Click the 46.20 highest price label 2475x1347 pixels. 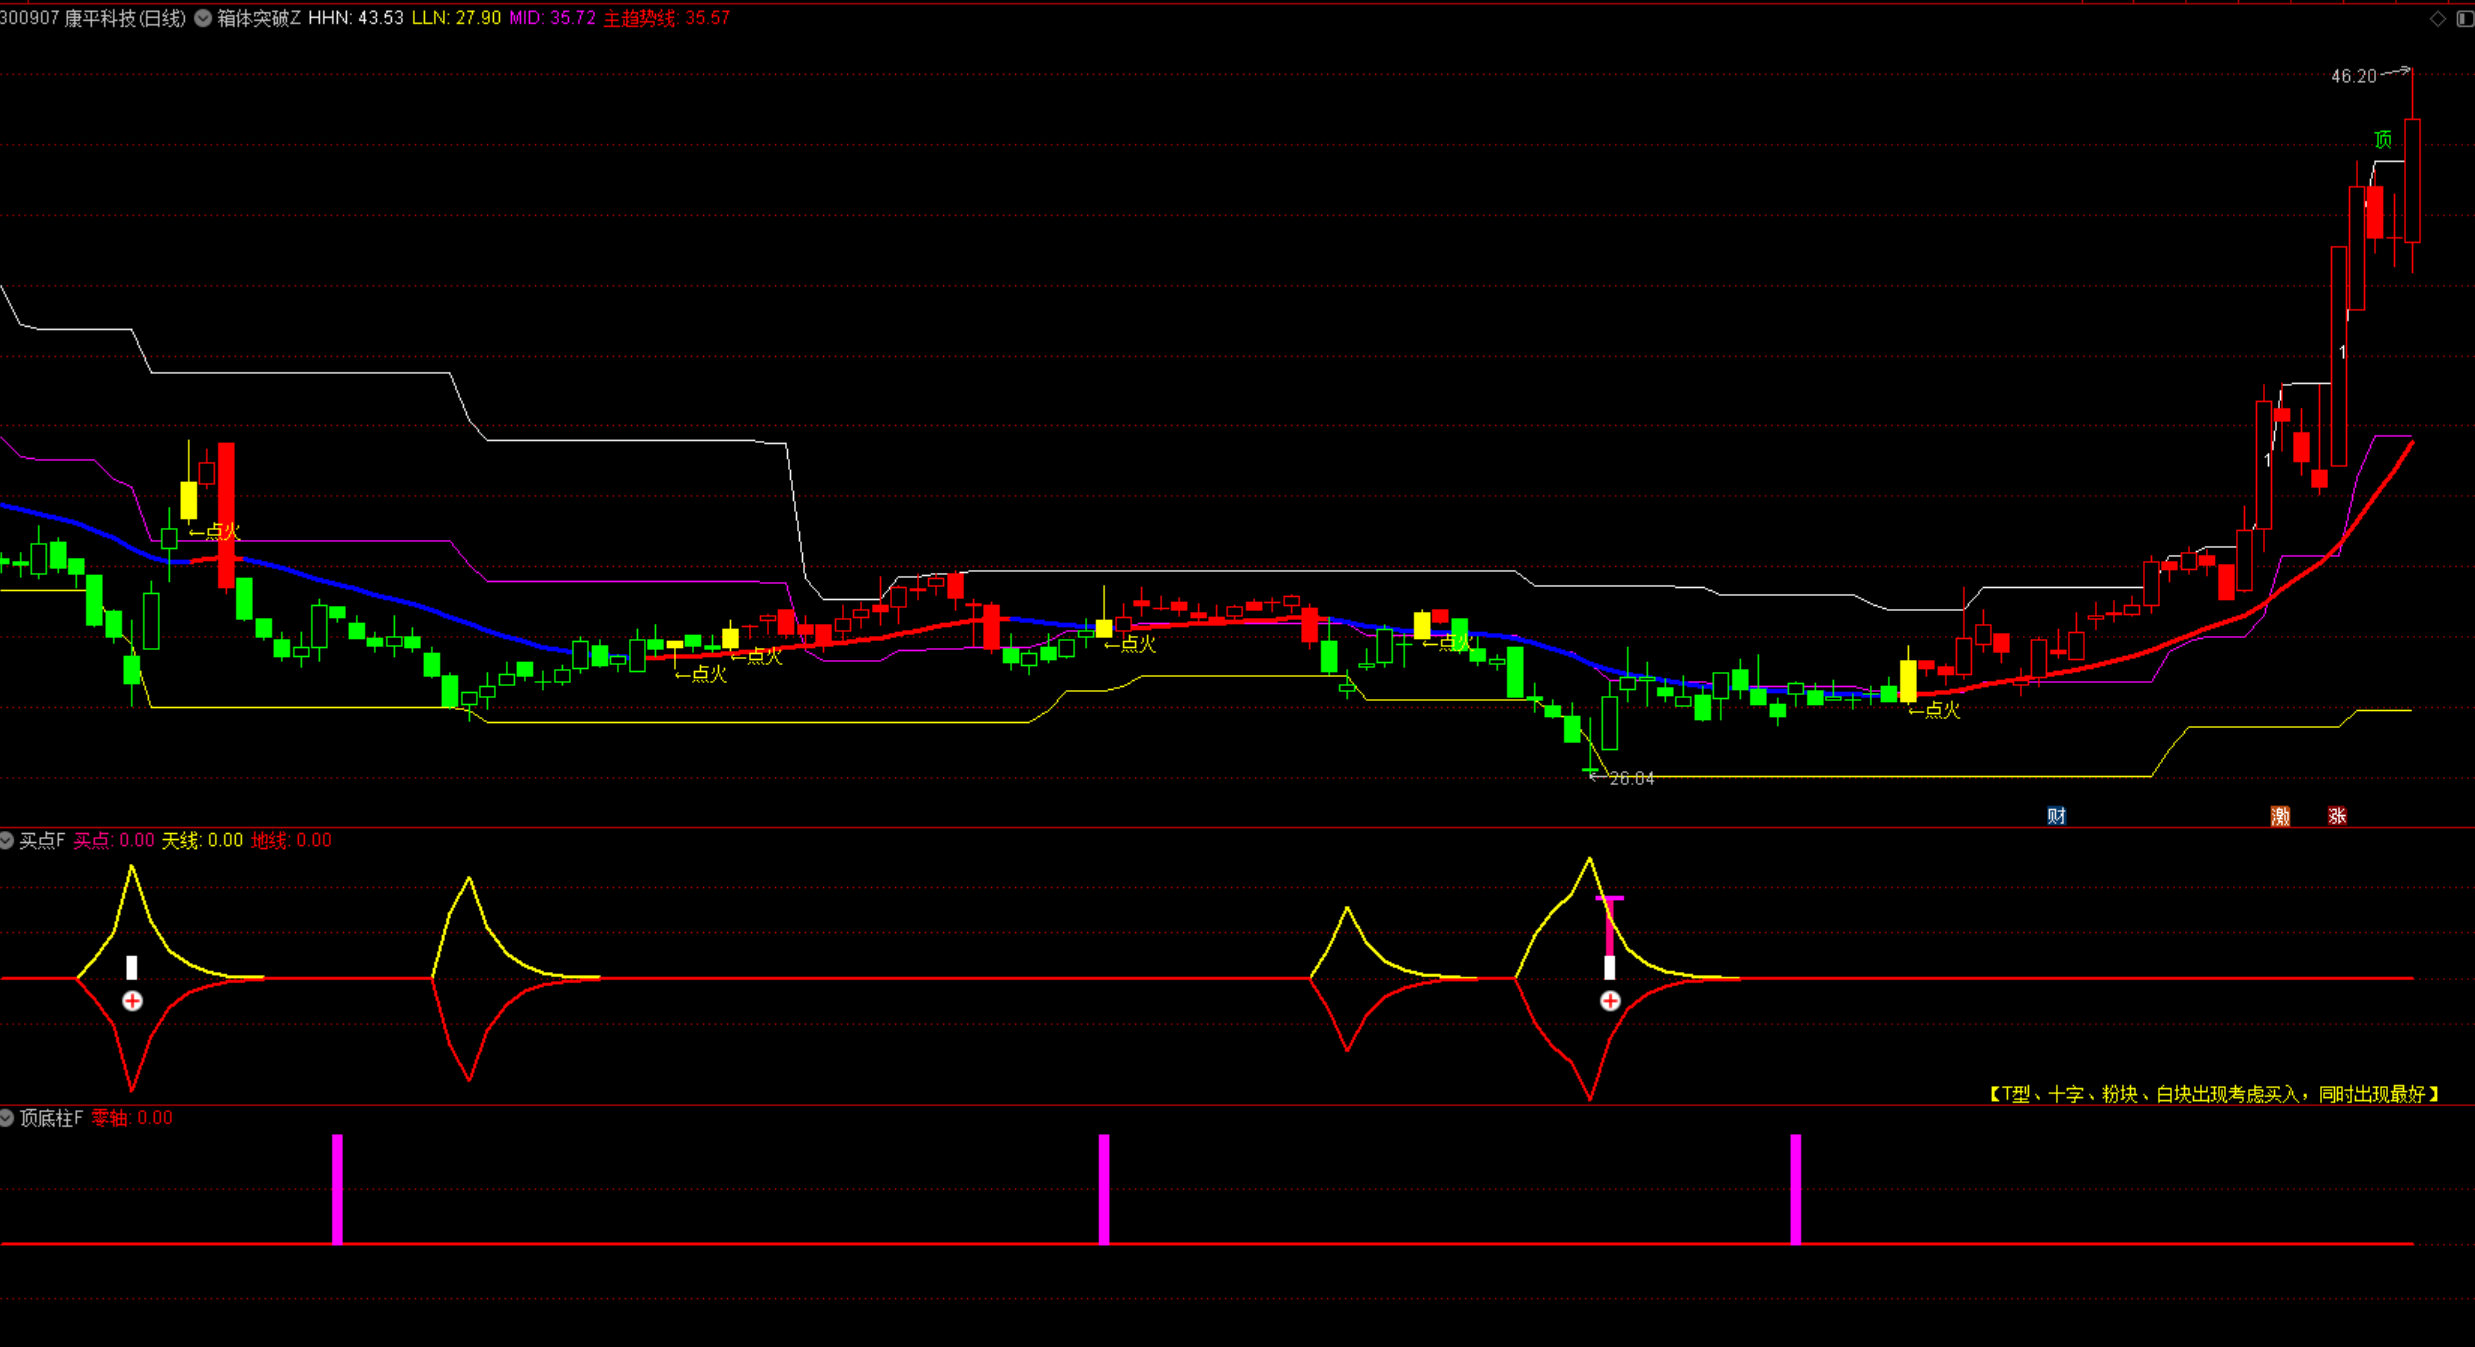pos(2353,76)
